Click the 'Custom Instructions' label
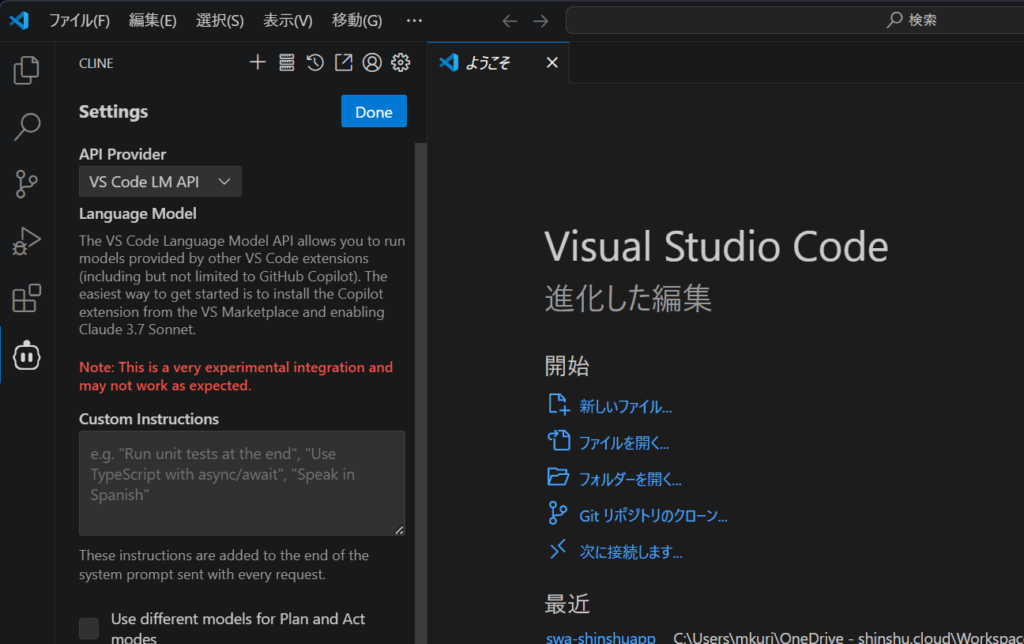 pos(149,419)
